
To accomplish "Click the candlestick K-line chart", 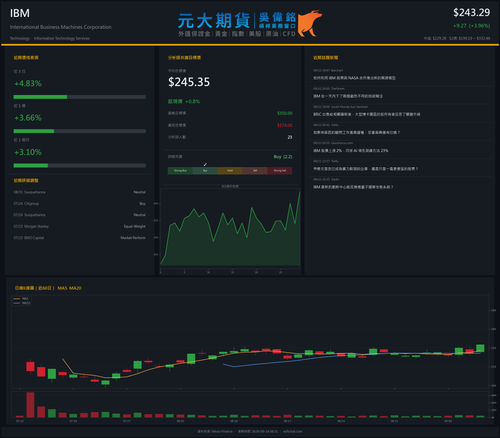I will [250, 342].
